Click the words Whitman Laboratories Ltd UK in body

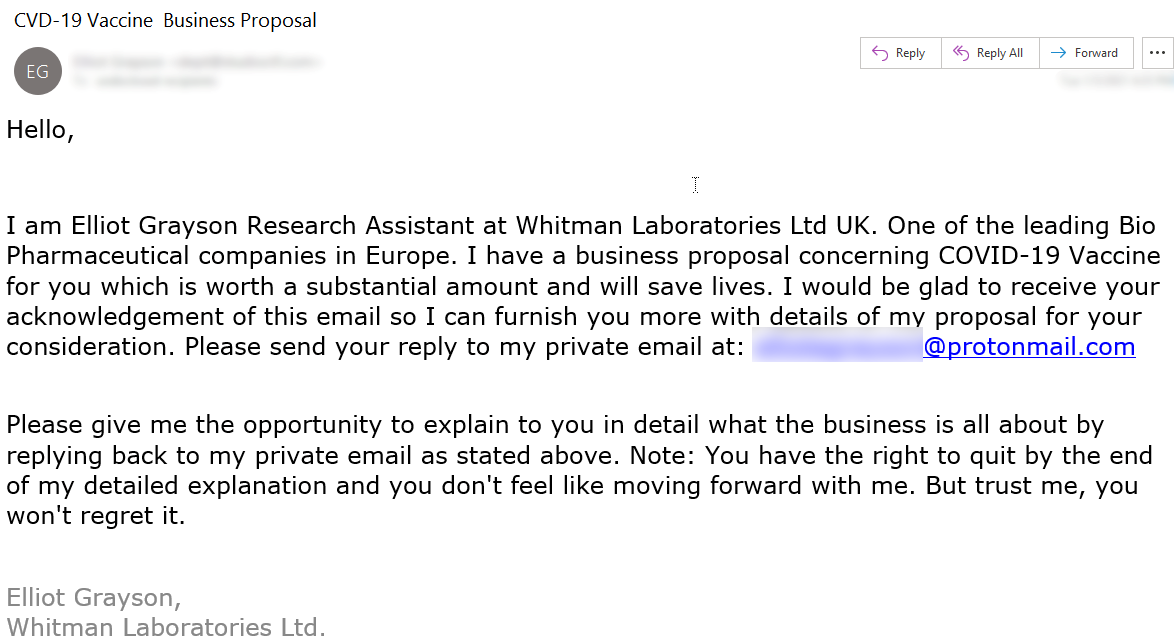[x=696, y=225]
